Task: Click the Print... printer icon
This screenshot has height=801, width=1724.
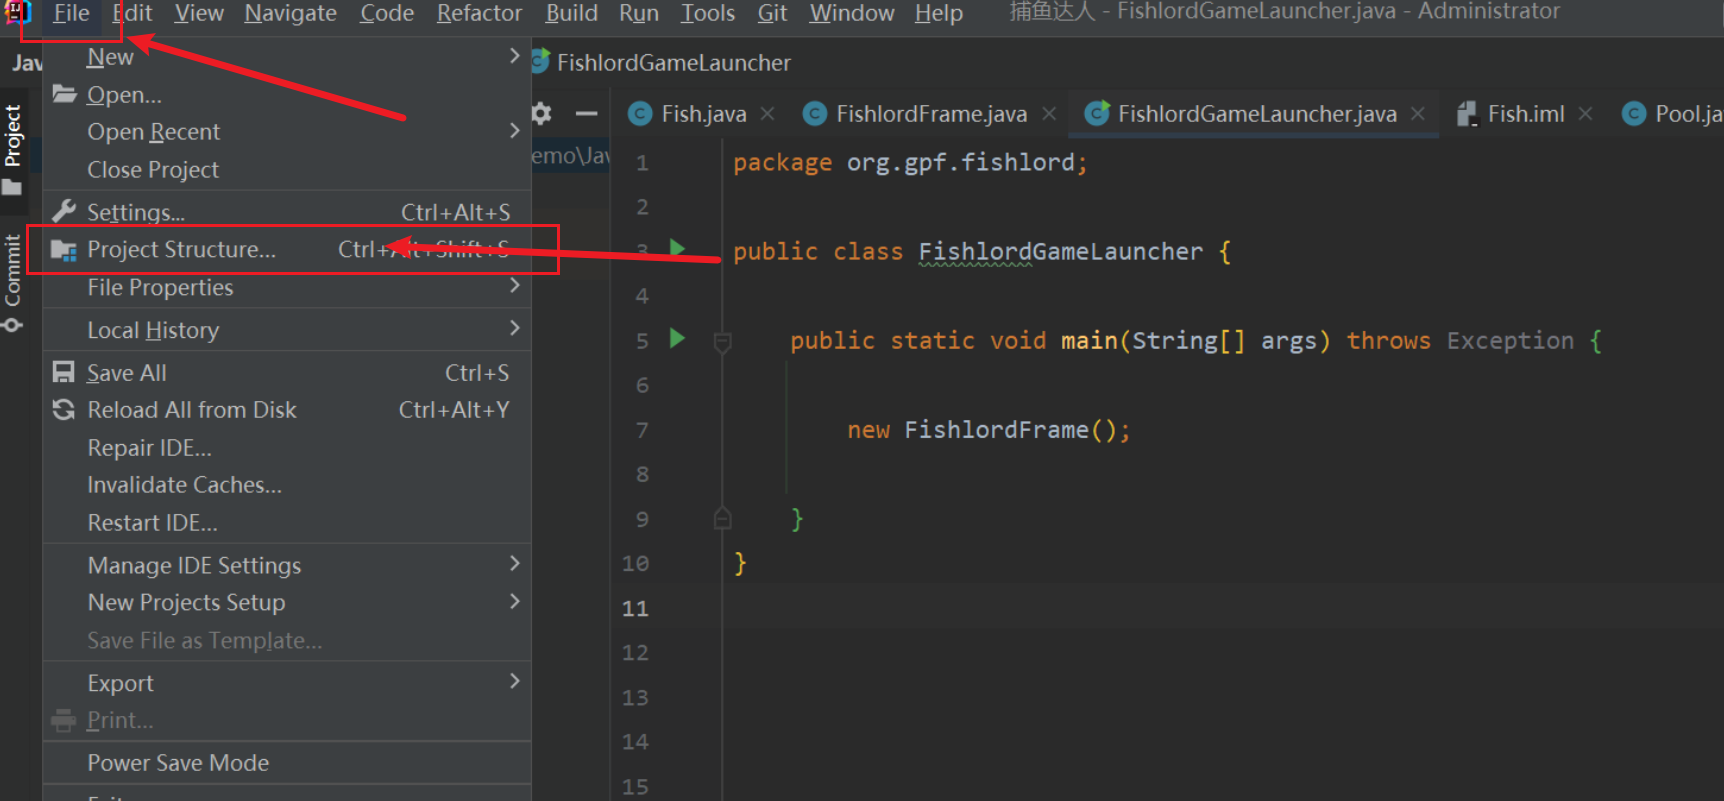Action: [64, 720]
